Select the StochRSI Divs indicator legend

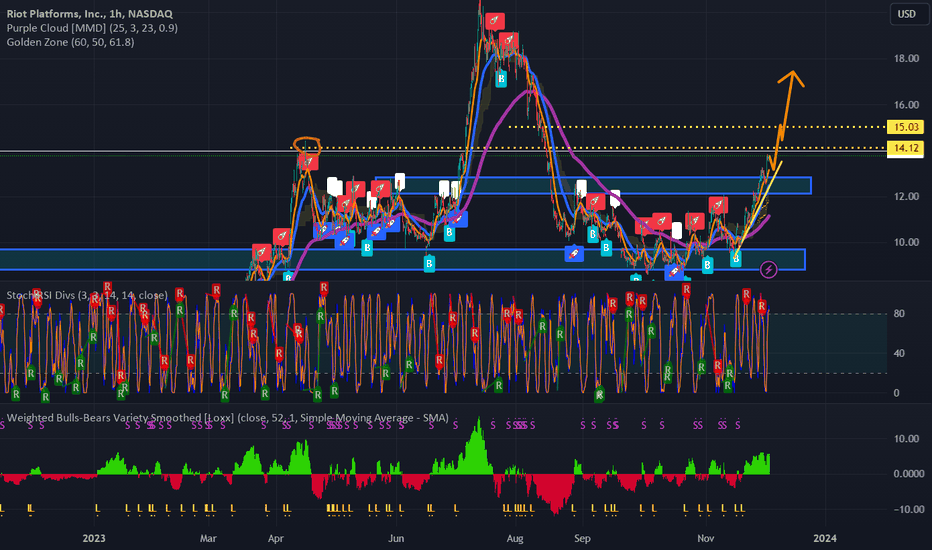coord(87,295)
